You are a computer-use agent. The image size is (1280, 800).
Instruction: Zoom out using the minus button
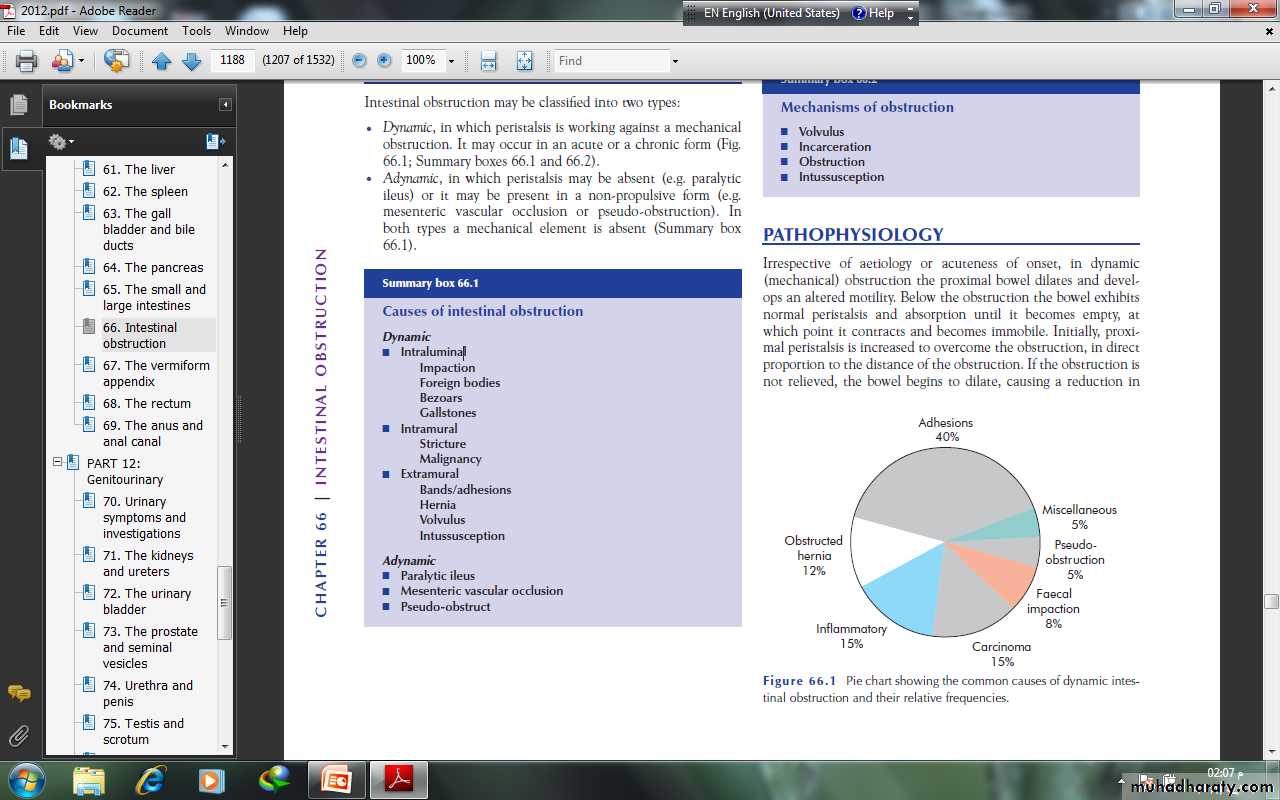click(x=360, y=61)
